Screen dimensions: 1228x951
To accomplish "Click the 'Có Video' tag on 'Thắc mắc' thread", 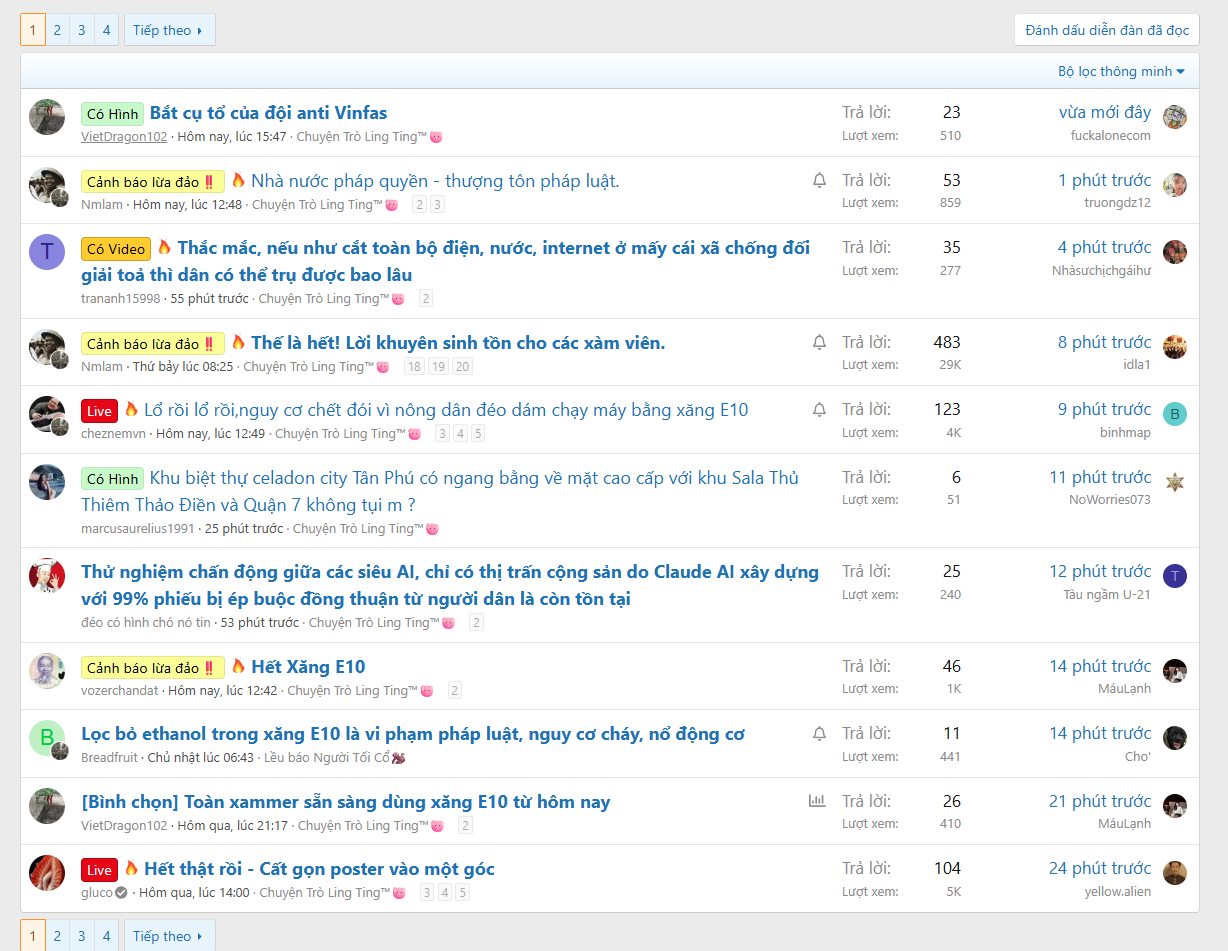I will [x=116, y=249].
